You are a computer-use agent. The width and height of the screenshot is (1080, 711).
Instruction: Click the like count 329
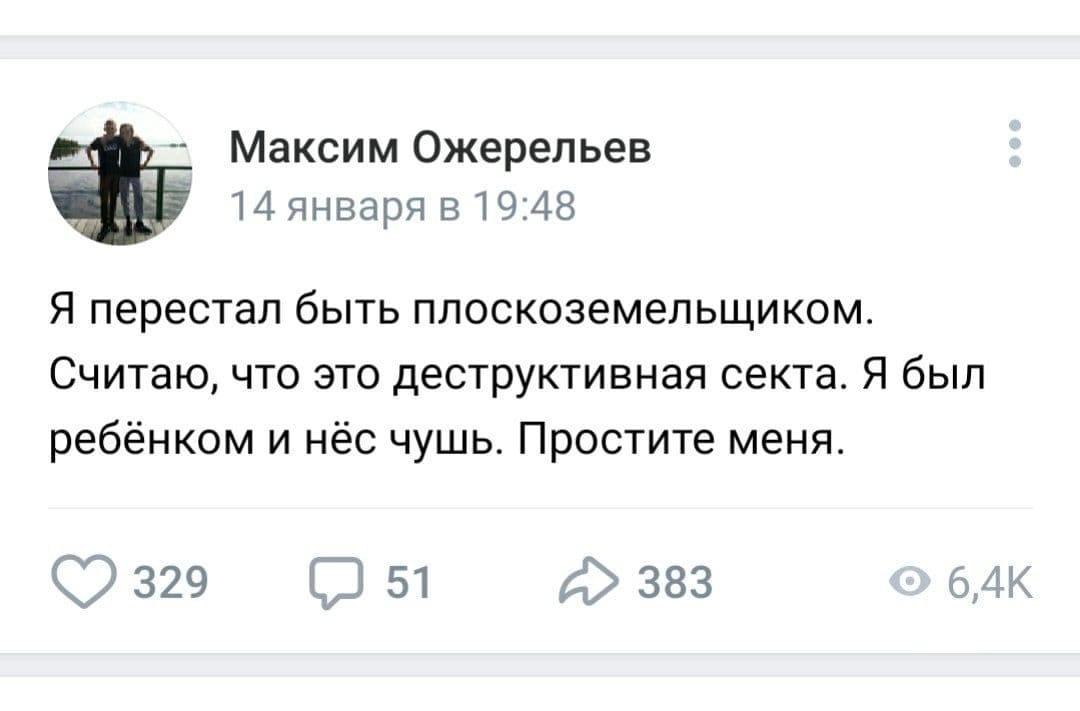click(174, 581)
